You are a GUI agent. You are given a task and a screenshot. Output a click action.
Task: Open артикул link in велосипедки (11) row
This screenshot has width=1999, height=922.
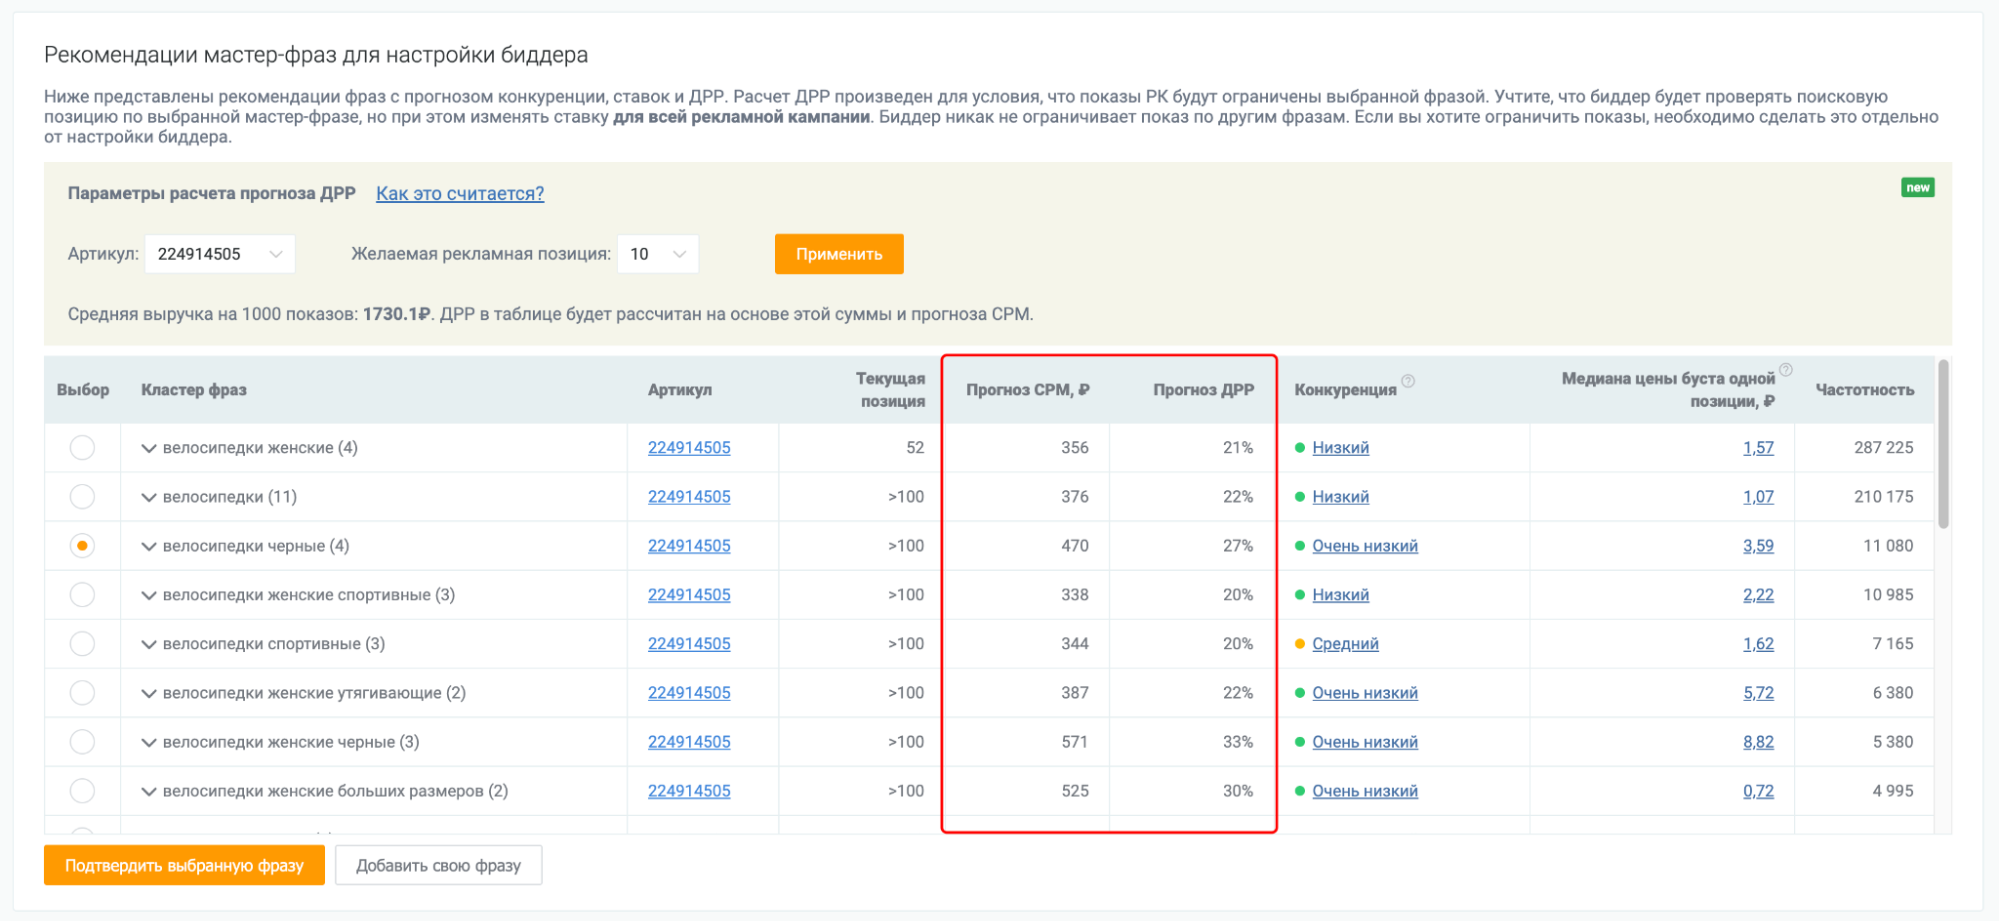pos(689,497)
